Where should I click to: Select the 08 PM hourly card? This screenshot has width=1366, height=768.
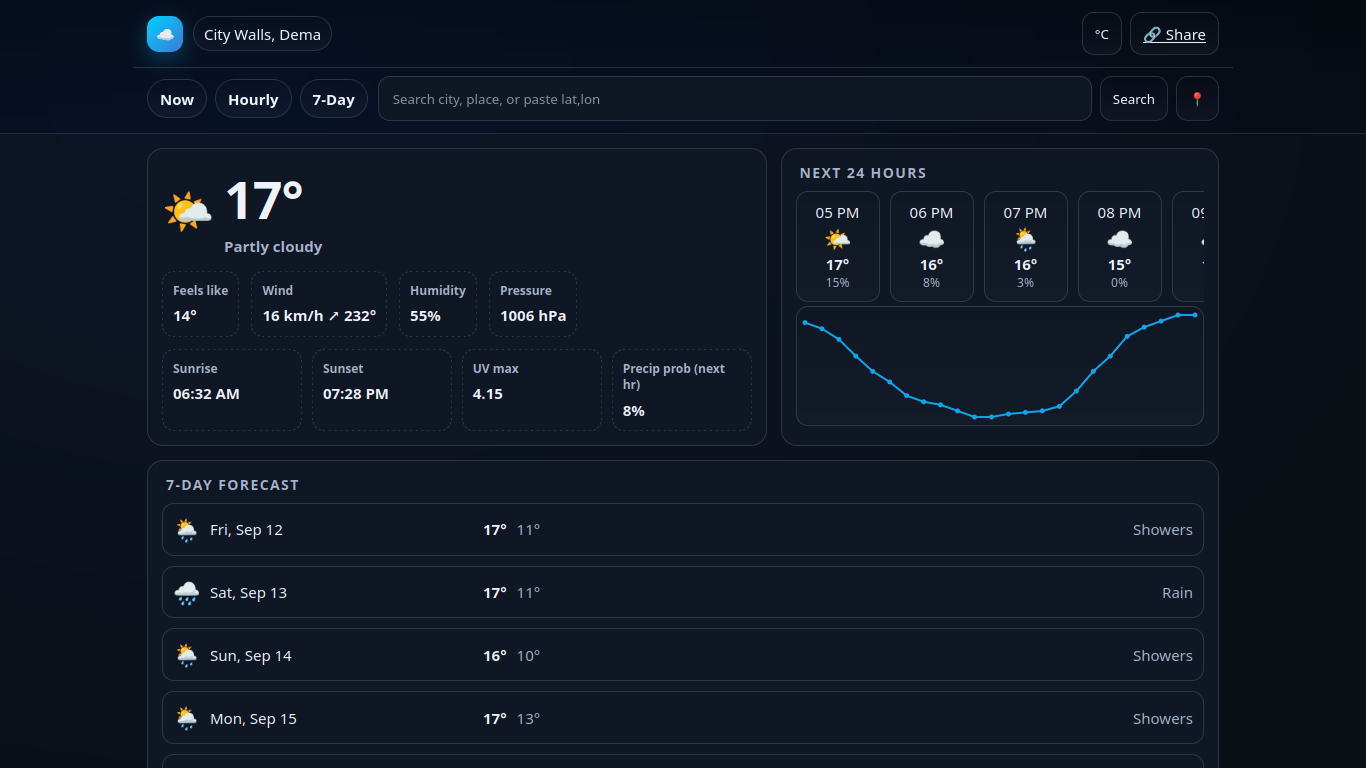[1119, 246]
